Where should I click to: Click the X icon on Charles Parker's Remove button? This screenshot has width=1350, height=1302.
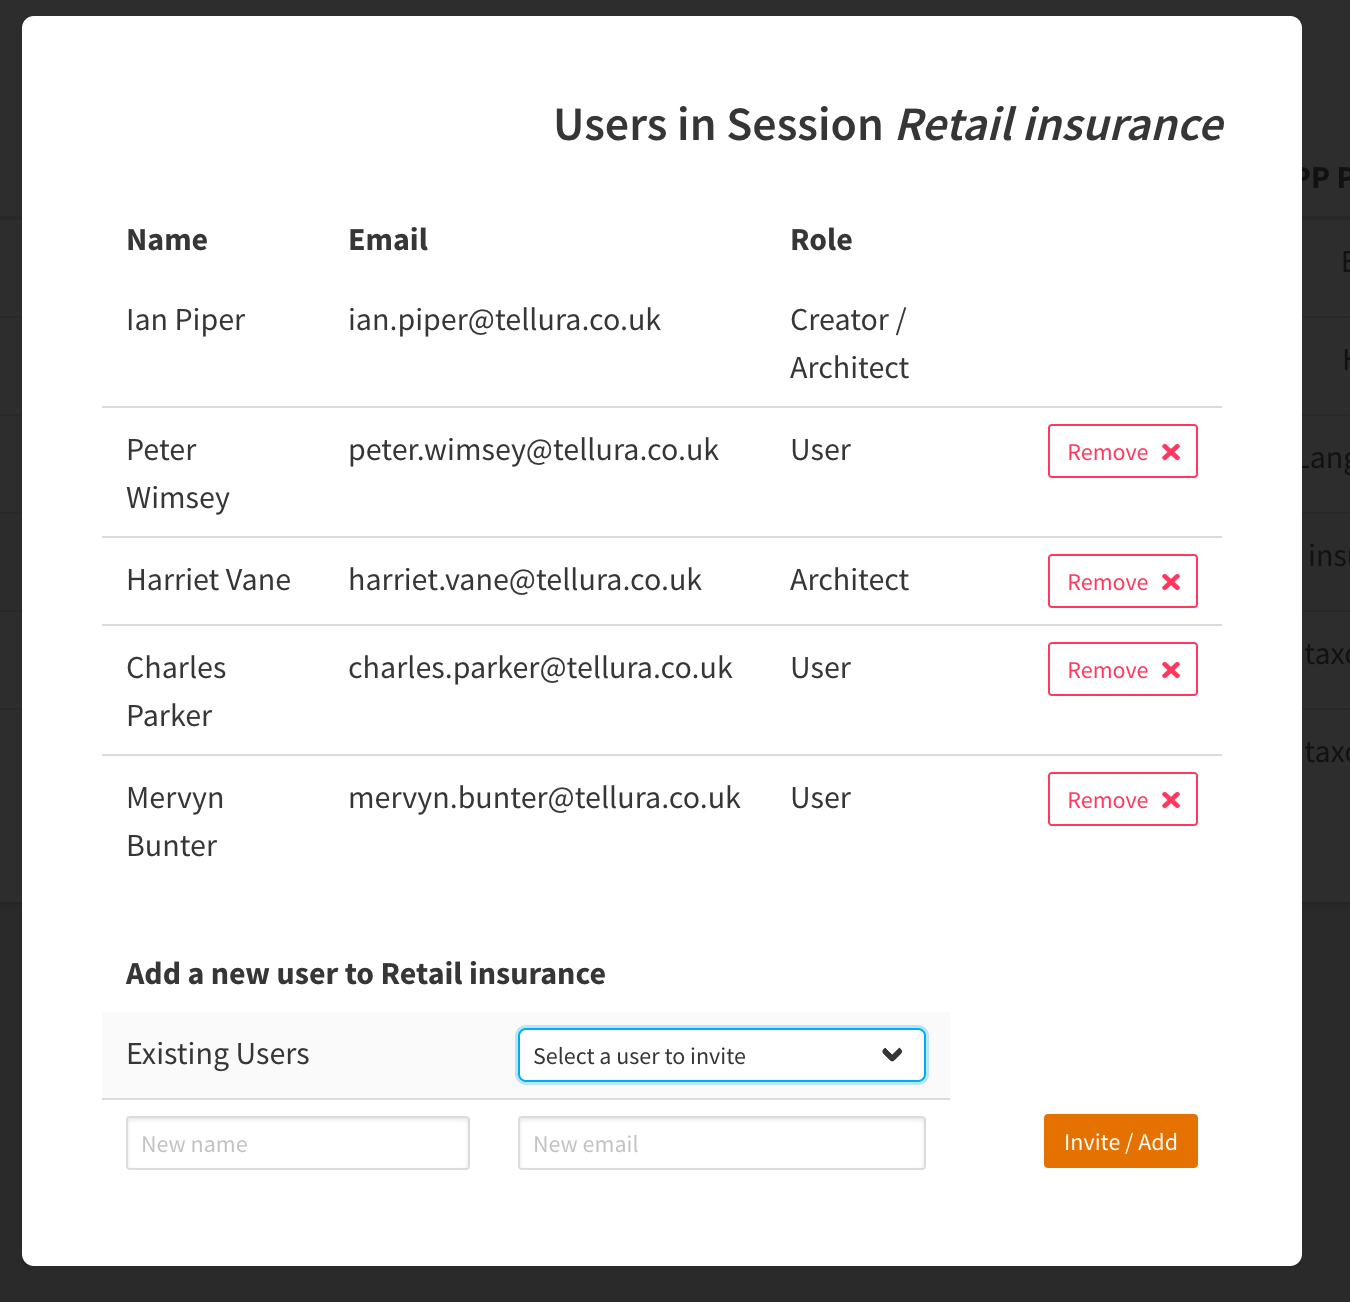coord(1171,669)
